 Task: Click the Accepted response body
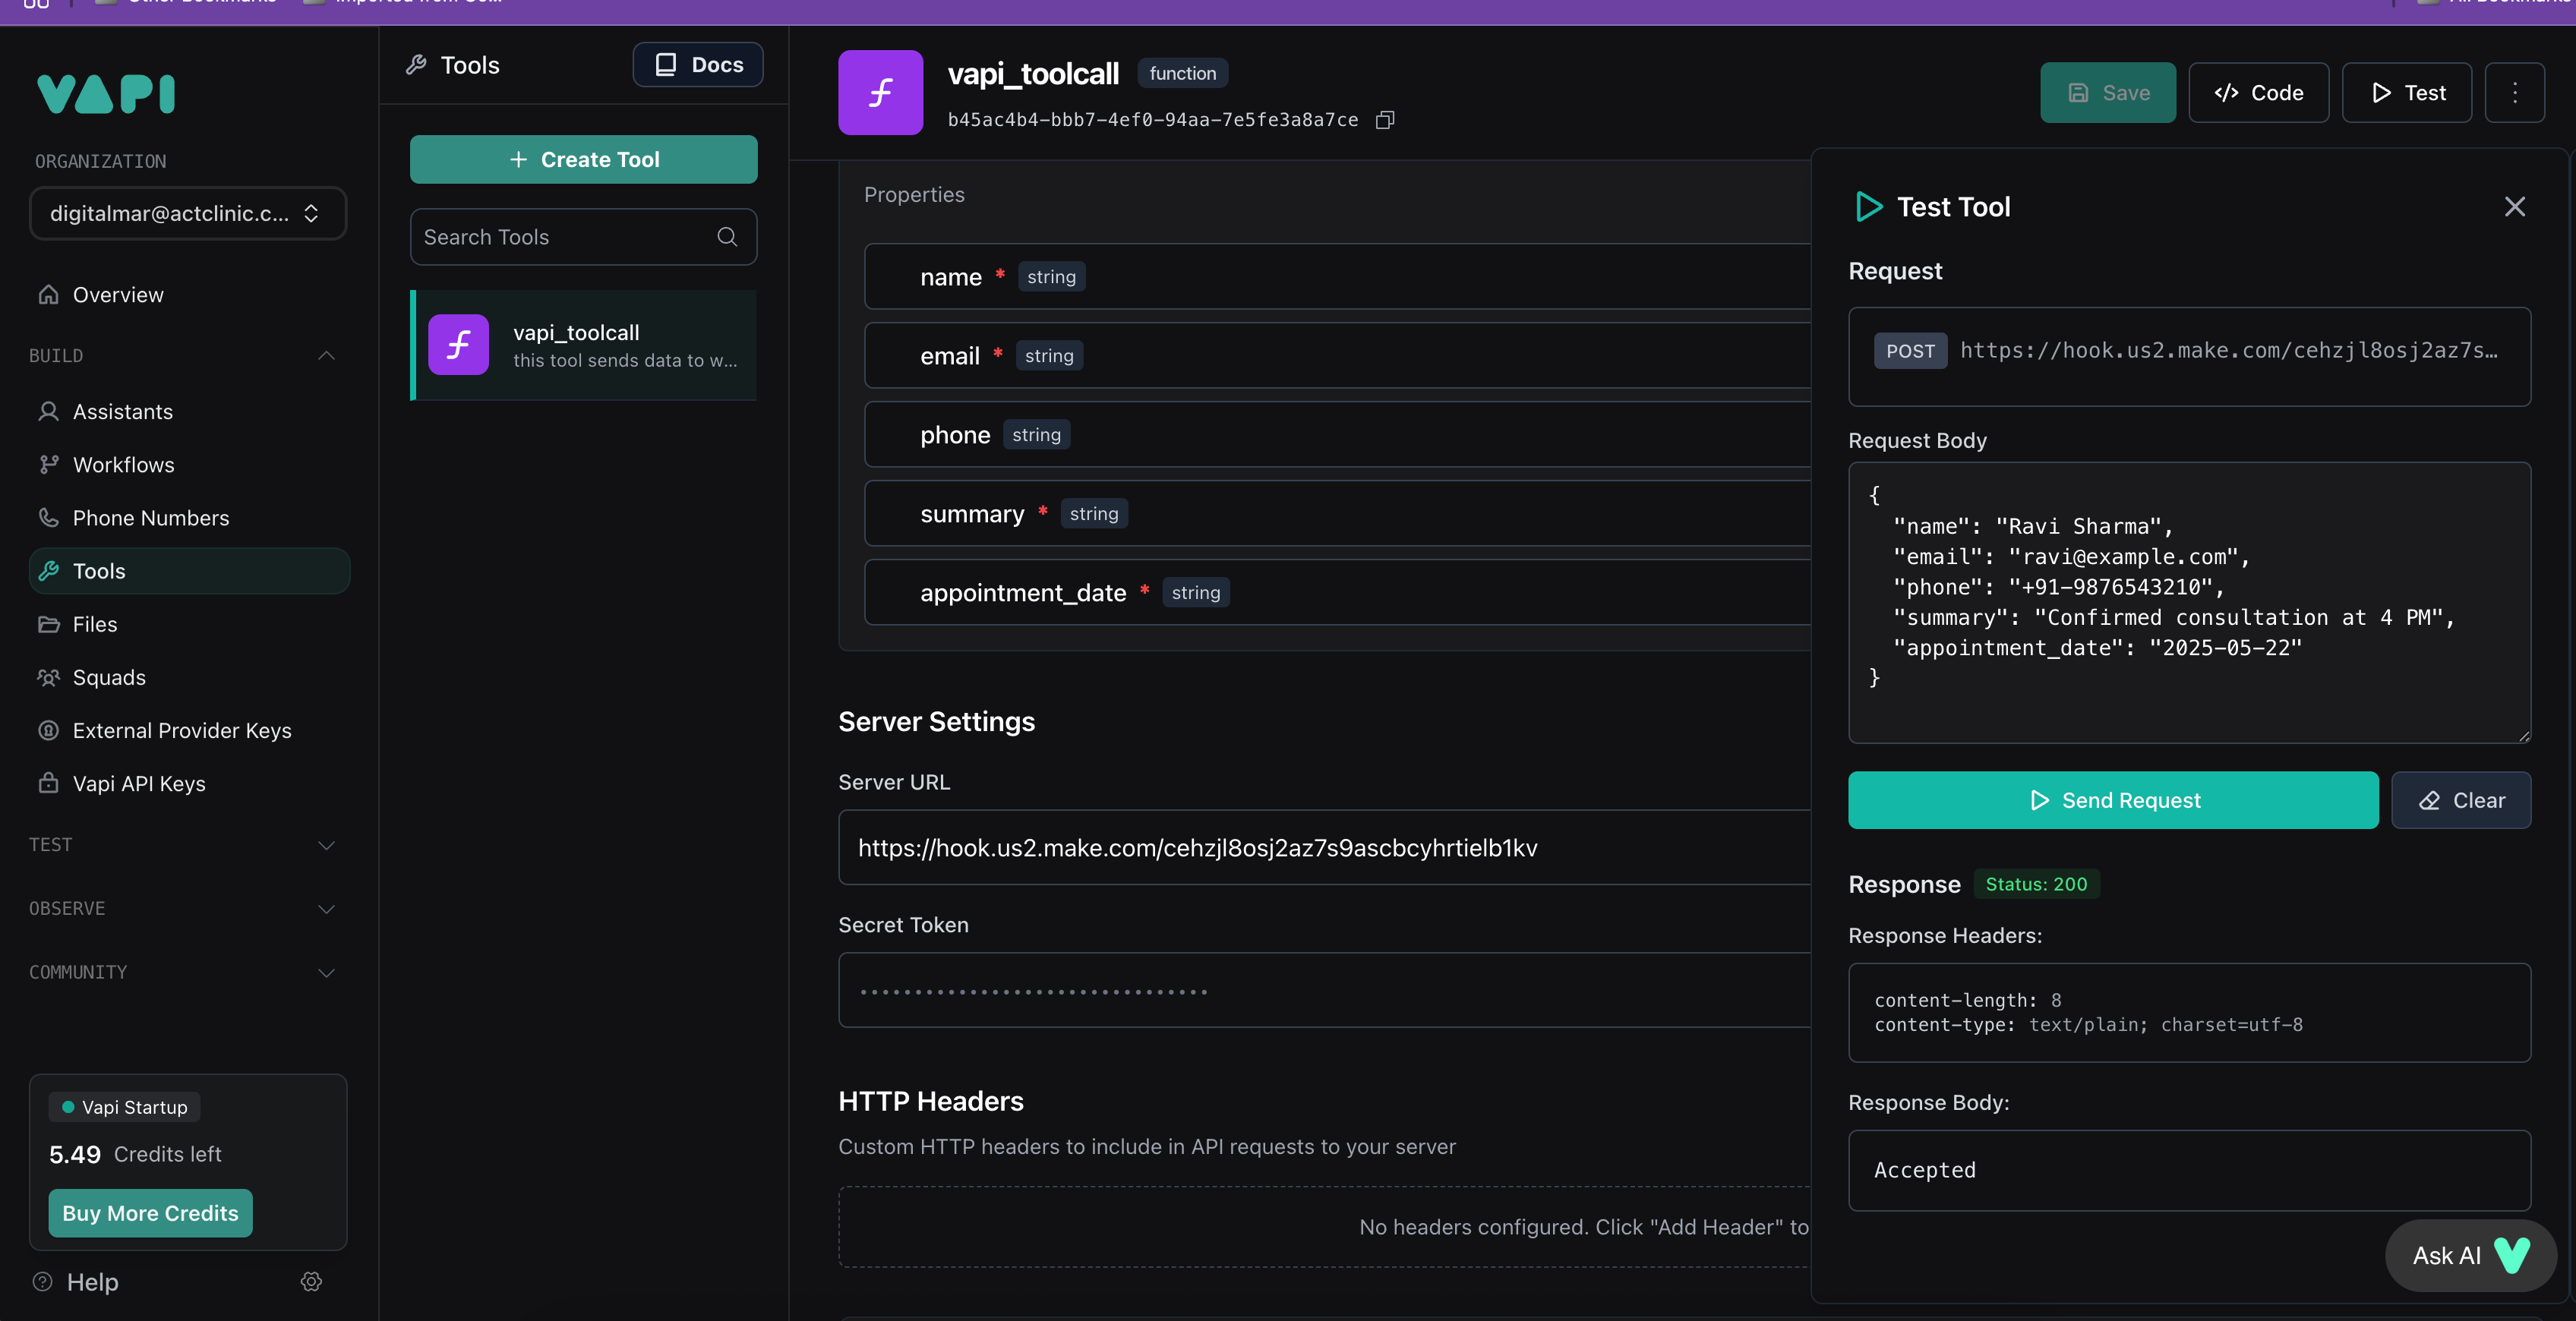tap(2189, 1171)
